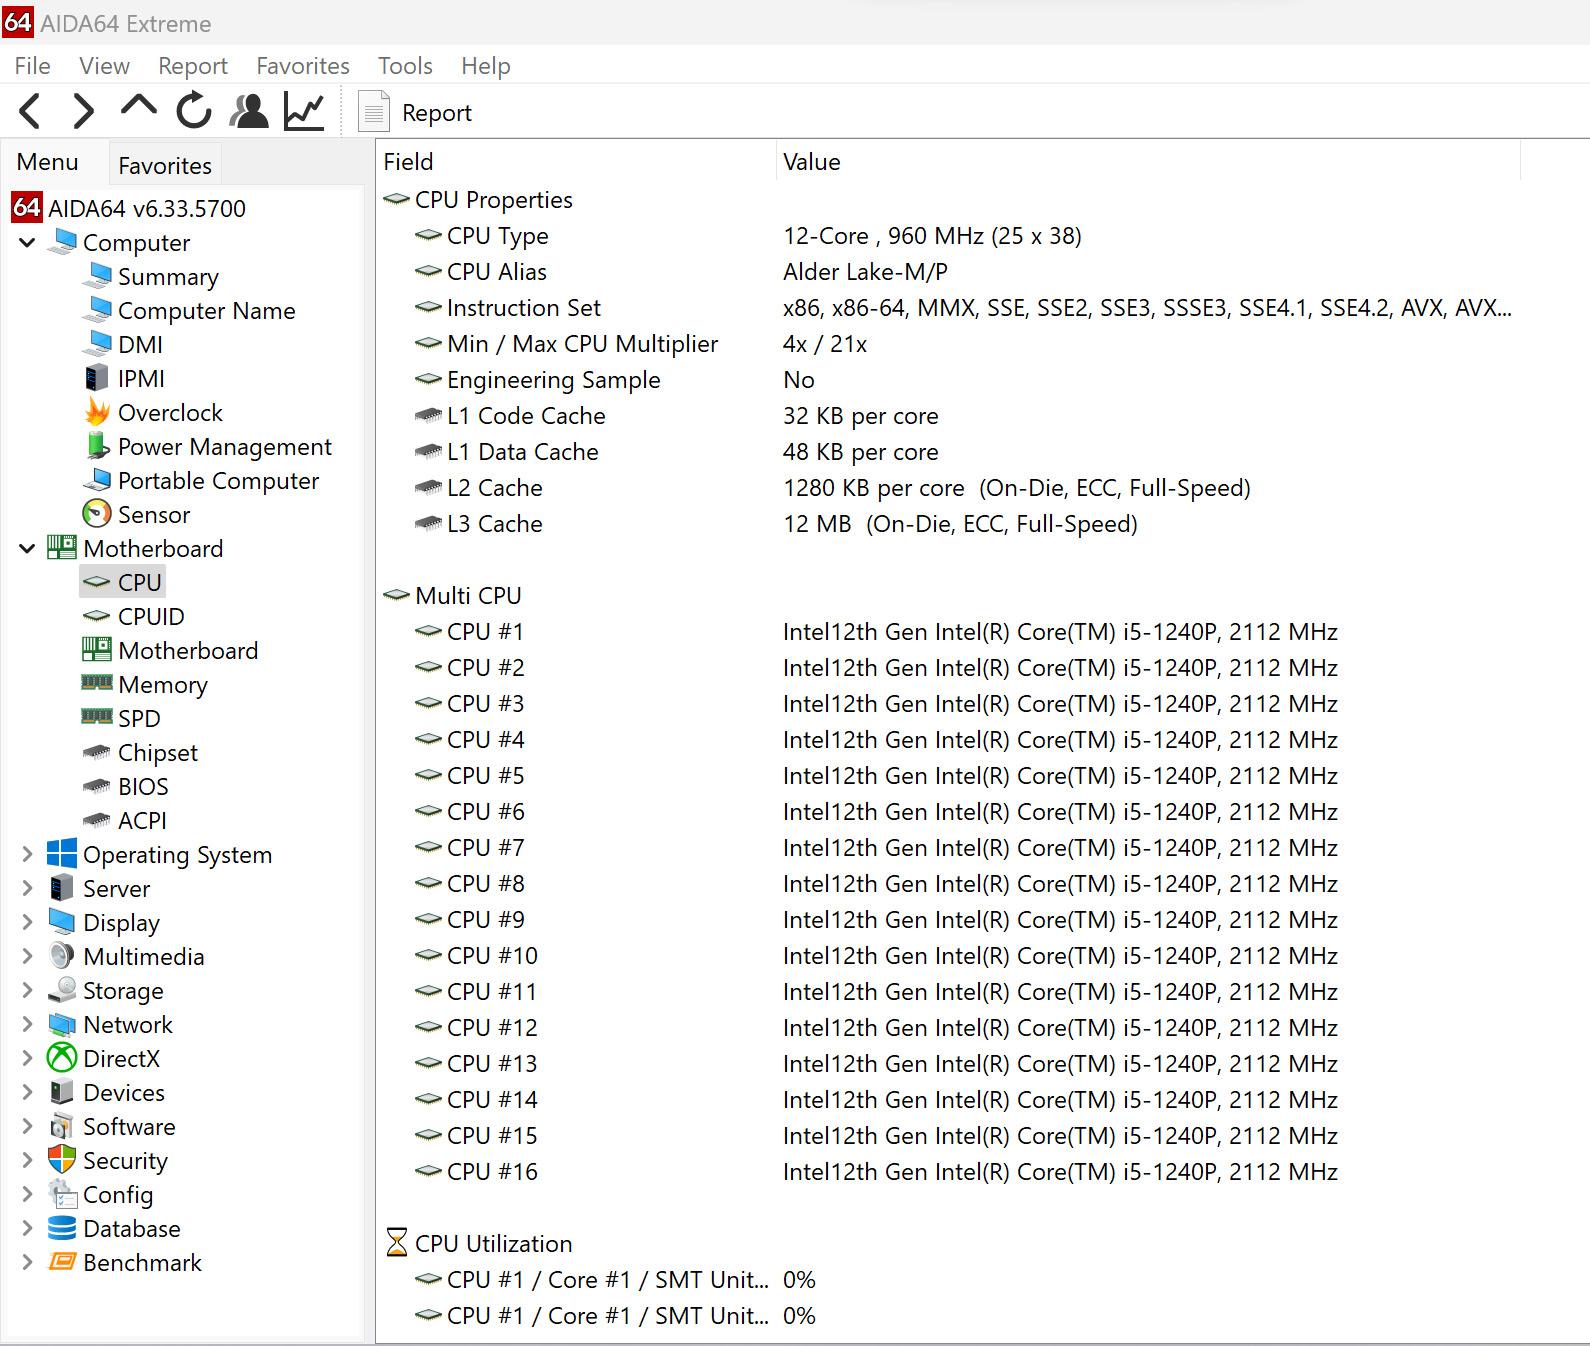Open the BIOS chip icon
The image size is (1590, 1346).
point(97,786)
